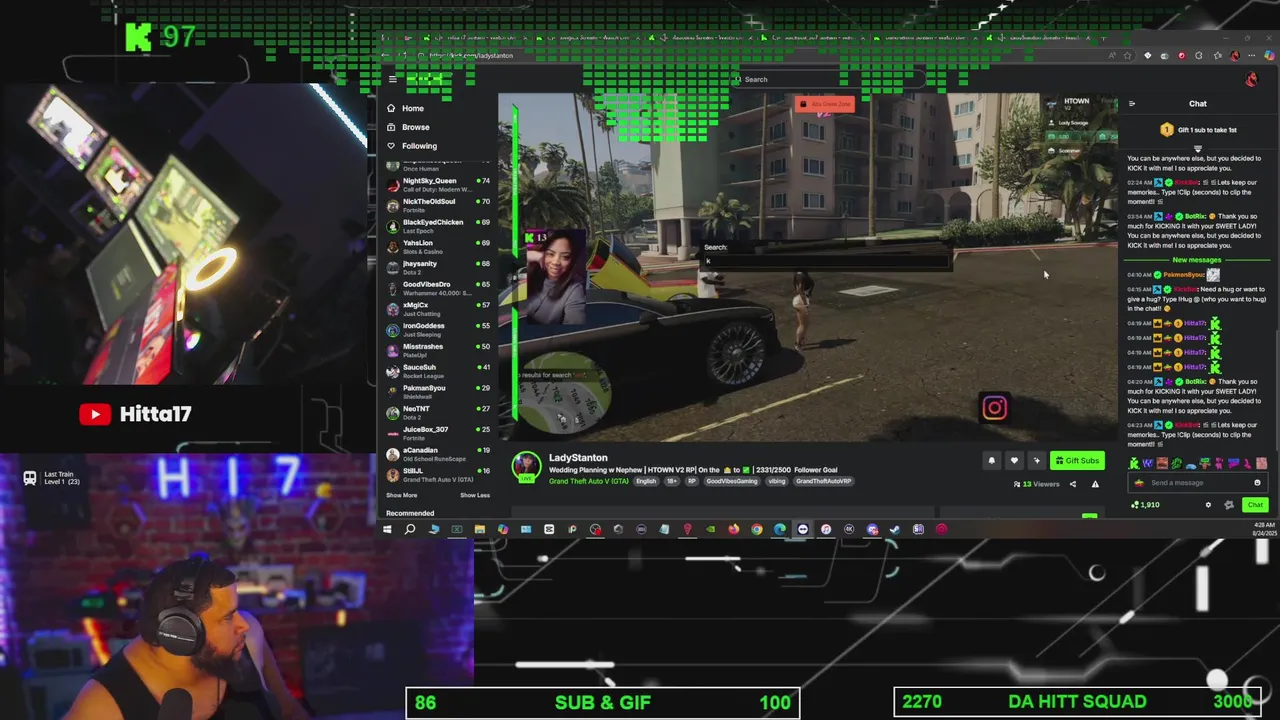
Task: Open Browse in Kick sidebar
Action: coord(408,127)
